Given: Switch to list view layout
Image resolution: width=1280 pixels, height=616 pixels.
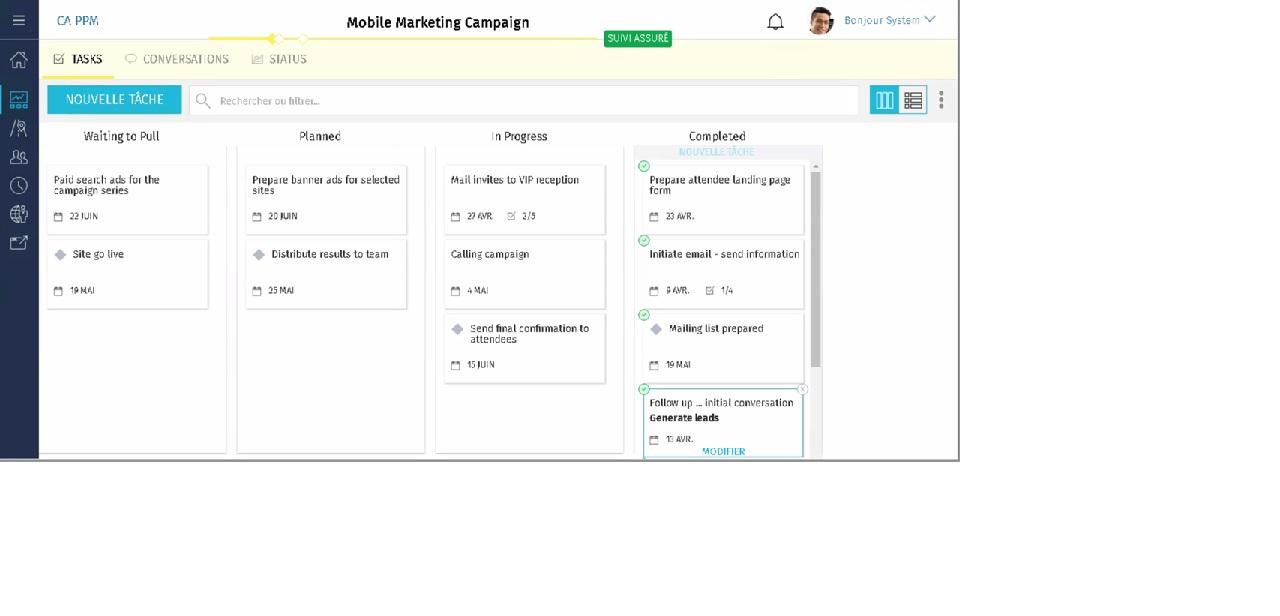Looking at the screenshot, I should 912,100.
